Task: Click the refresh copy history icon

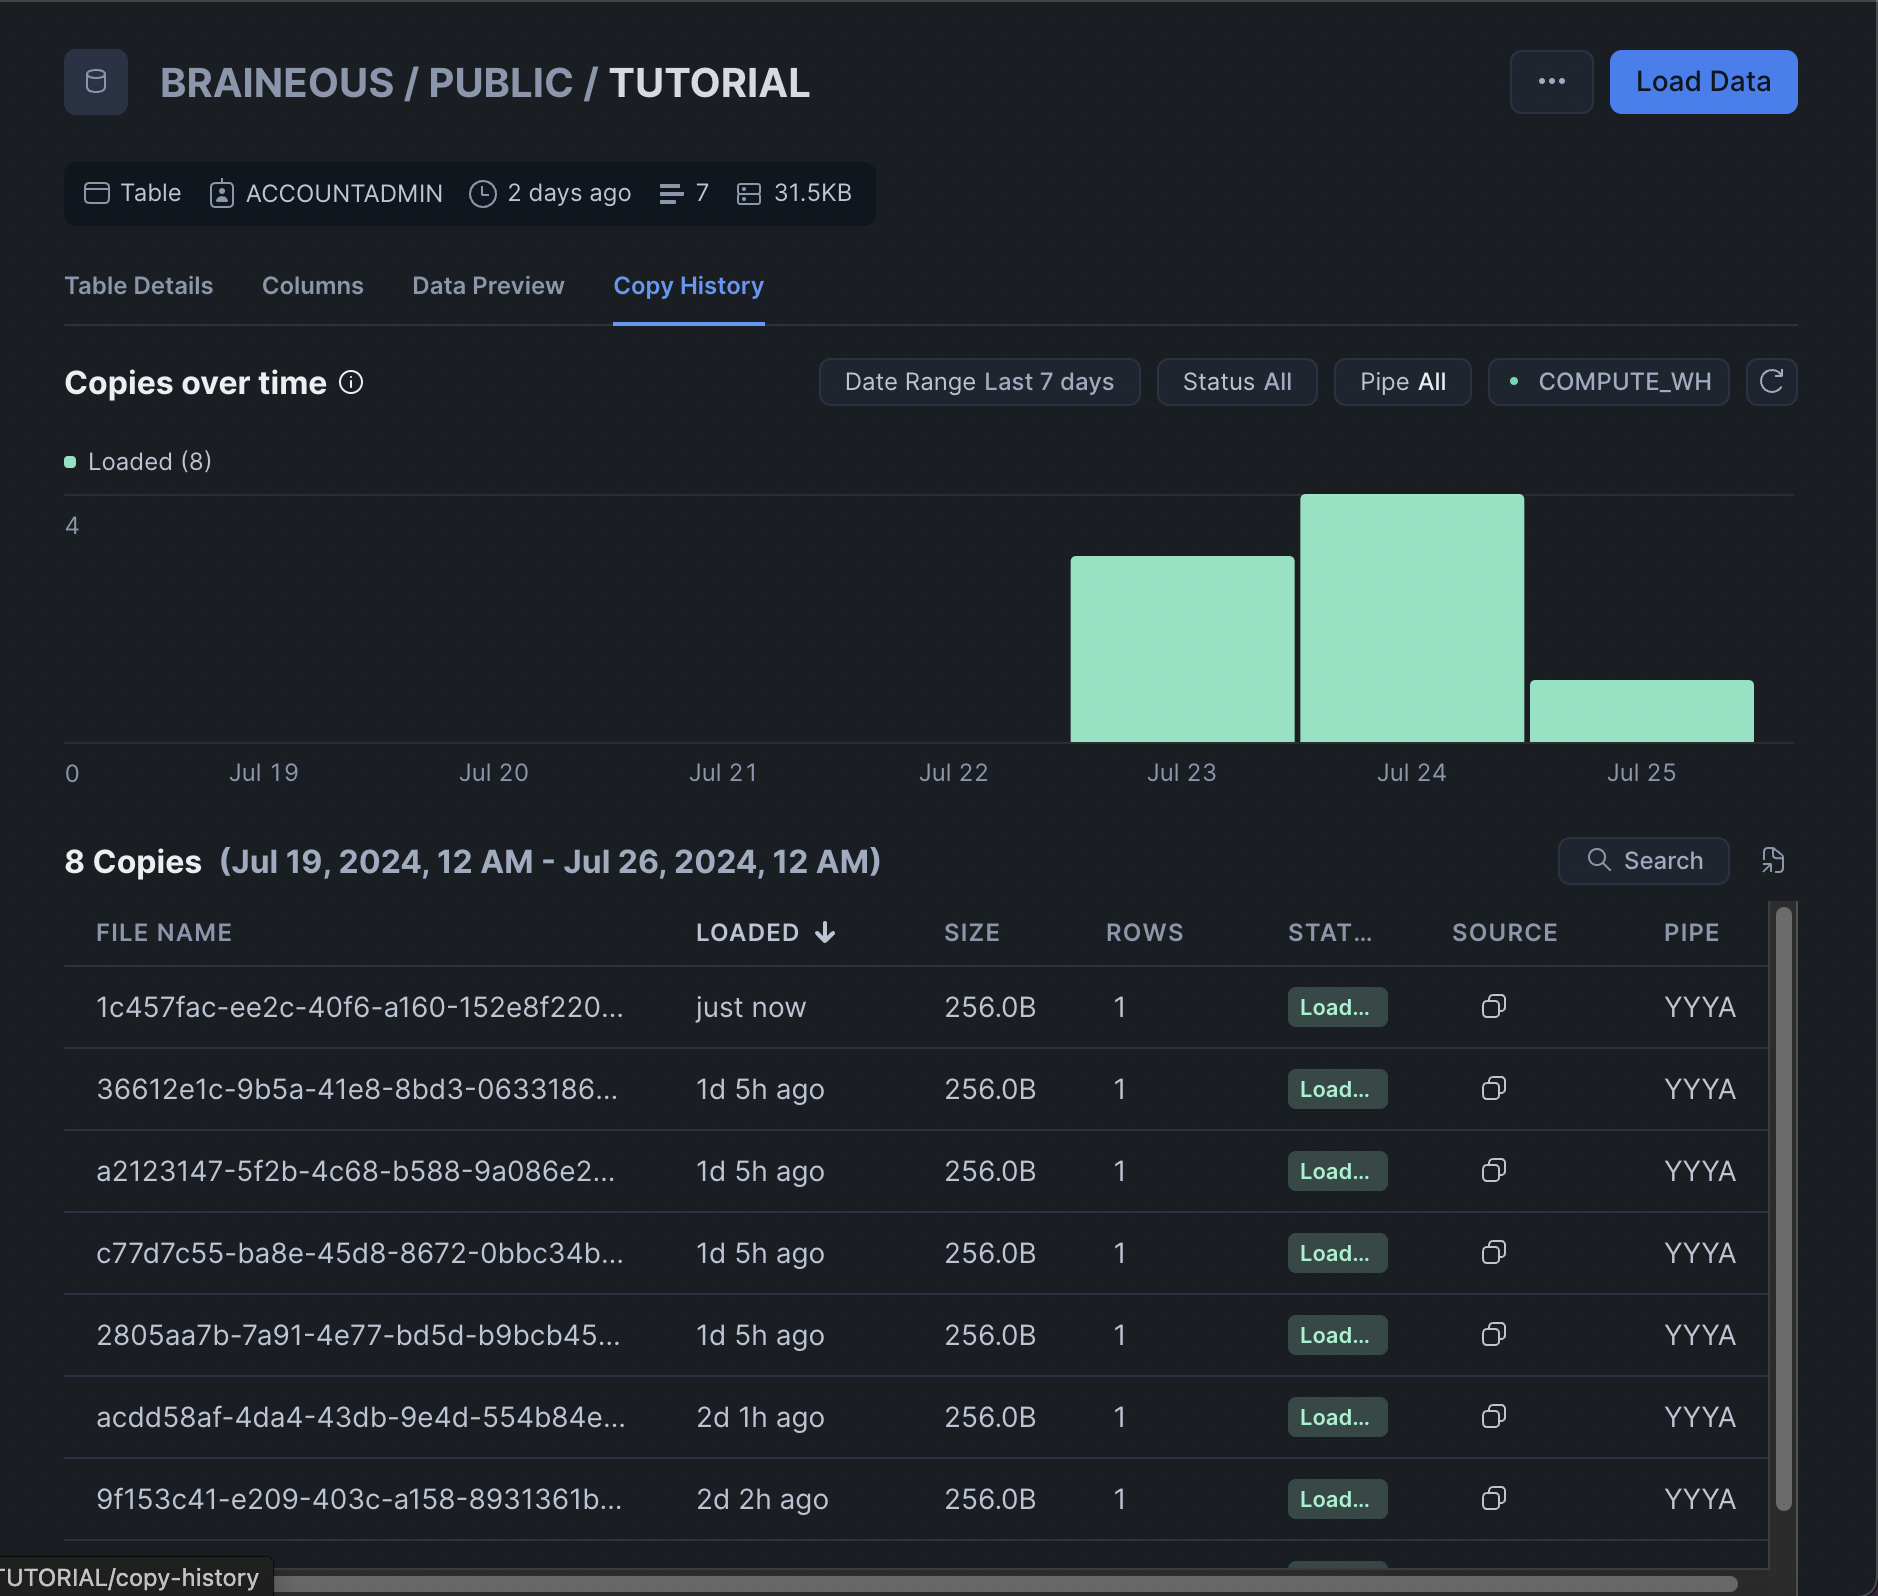Action: pos(1771,382)
